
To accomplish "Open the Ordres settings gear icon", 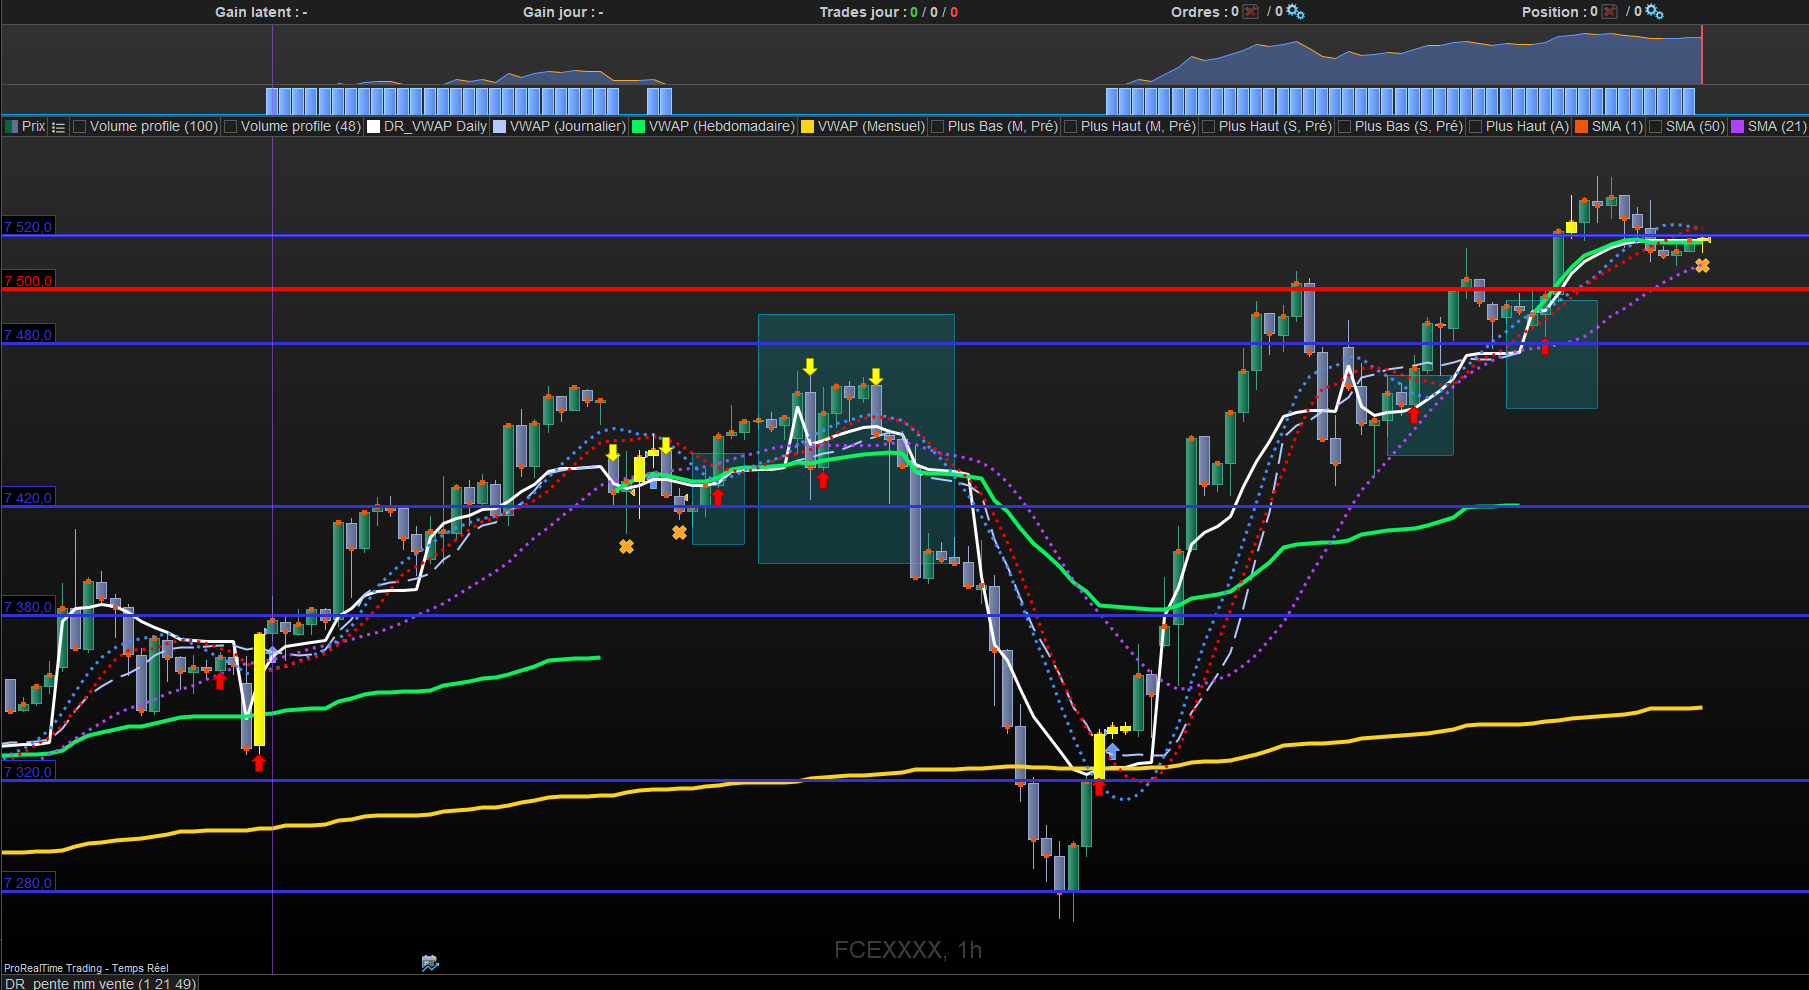I will (x=1295, y=11).
